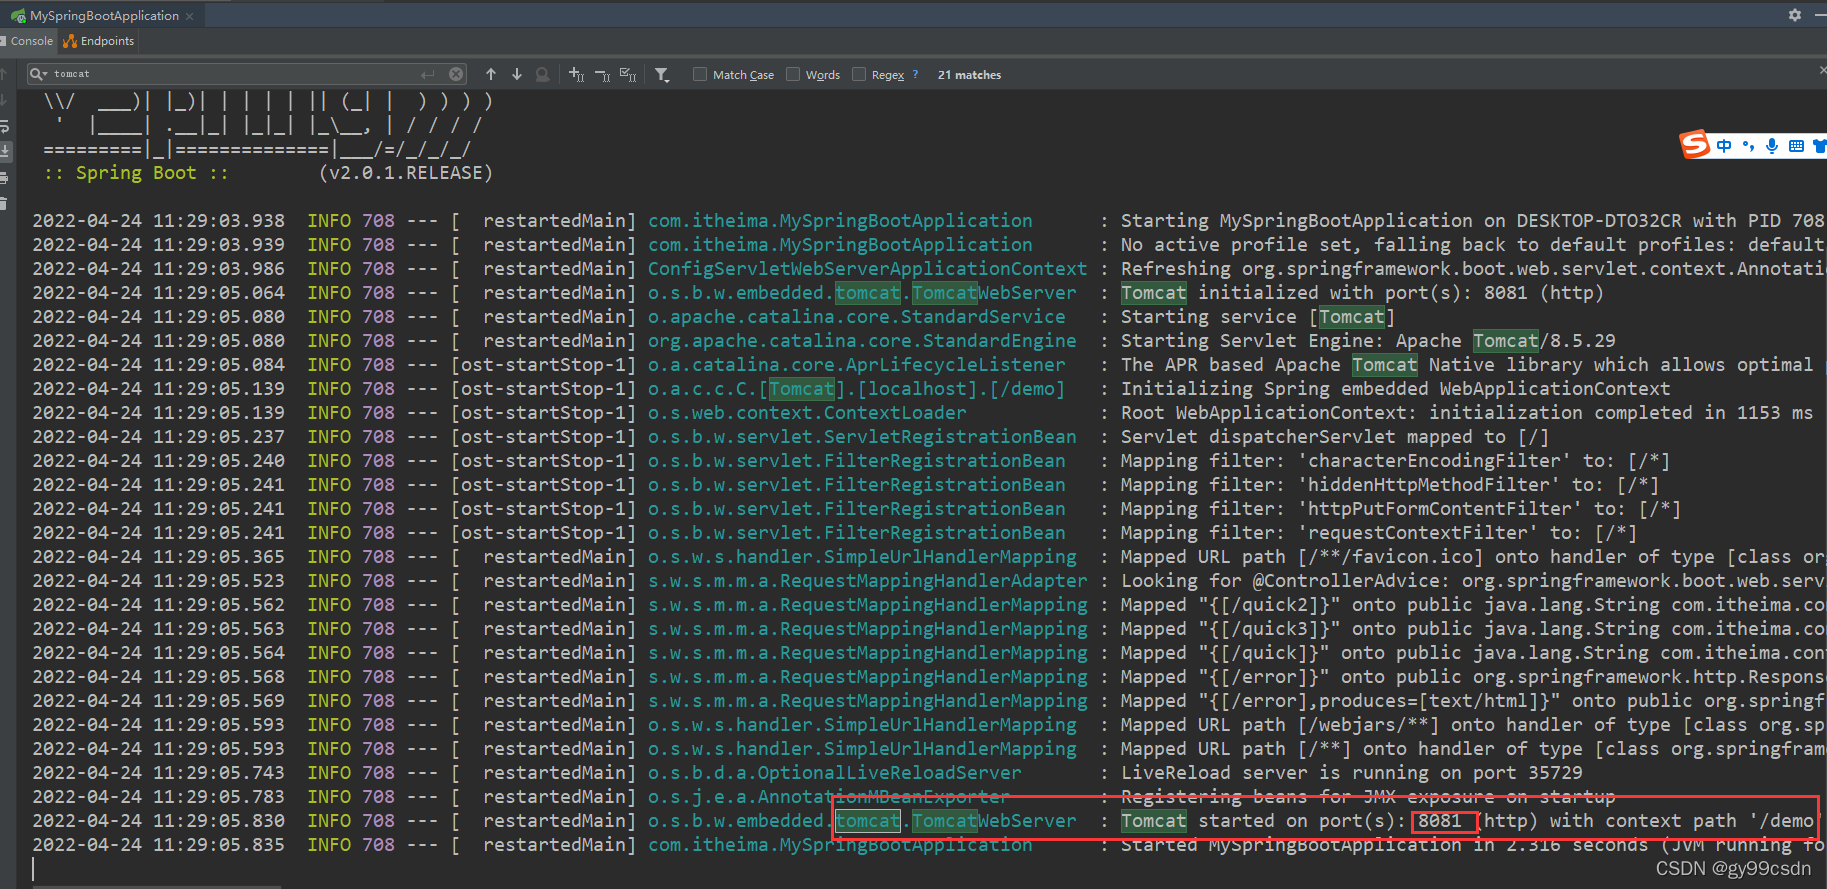Click o.s.b.w.servlet.ServletRegistrationBean logger name
The width and height of the screenshot is (1827, 889).
coord(862,437)
